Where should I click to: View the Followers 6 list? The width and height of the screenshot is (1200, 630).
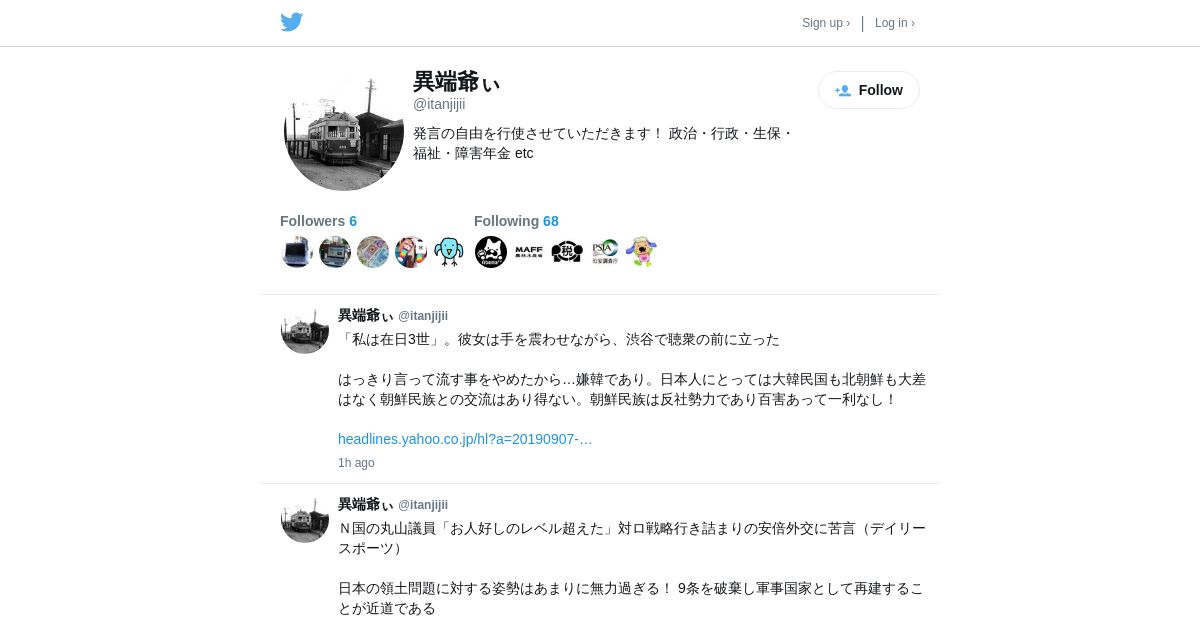tap(318, 221)
